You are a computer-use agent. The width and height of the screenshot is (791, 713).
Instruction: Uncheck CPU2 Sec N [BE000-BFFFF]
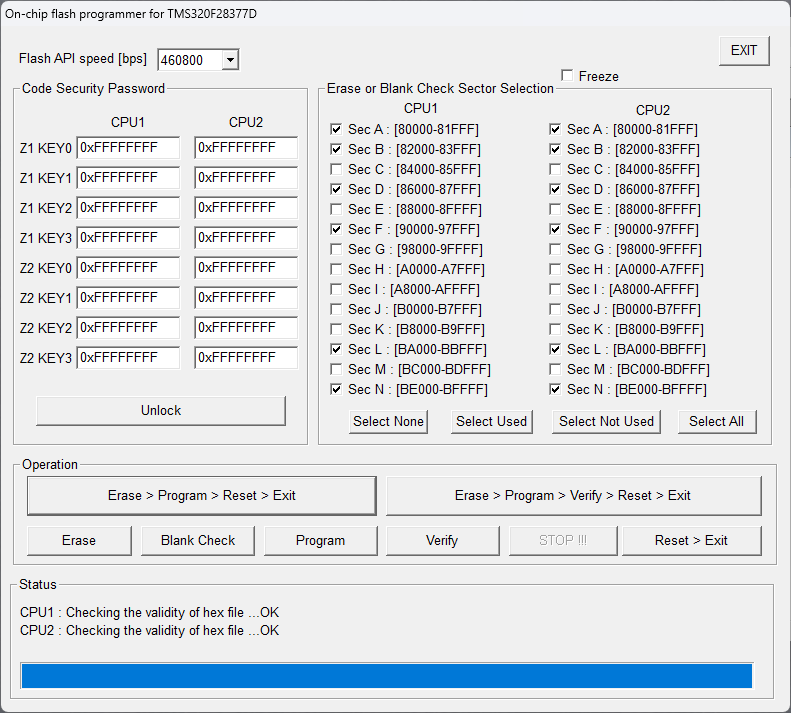555,390
